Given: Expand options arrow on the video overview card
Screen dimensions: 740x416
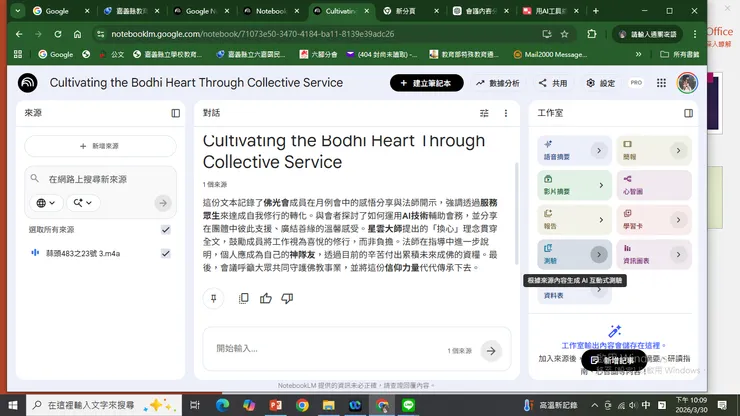Looking at the screenshot, I should (601, 186).
